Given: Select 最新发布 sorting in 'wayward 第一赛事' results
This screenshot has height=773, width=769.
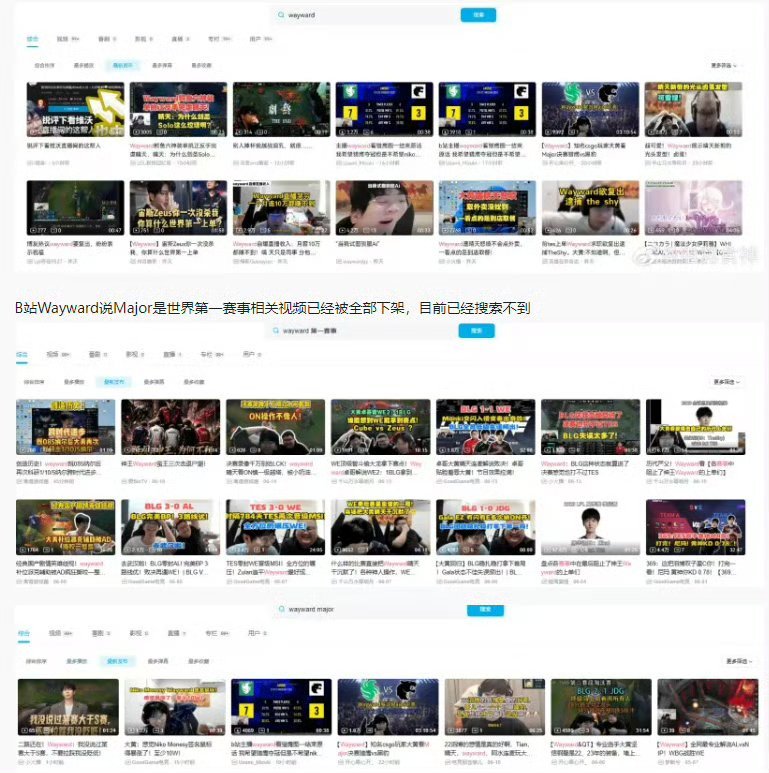Looking at the screenshot, I should point(114,382).
